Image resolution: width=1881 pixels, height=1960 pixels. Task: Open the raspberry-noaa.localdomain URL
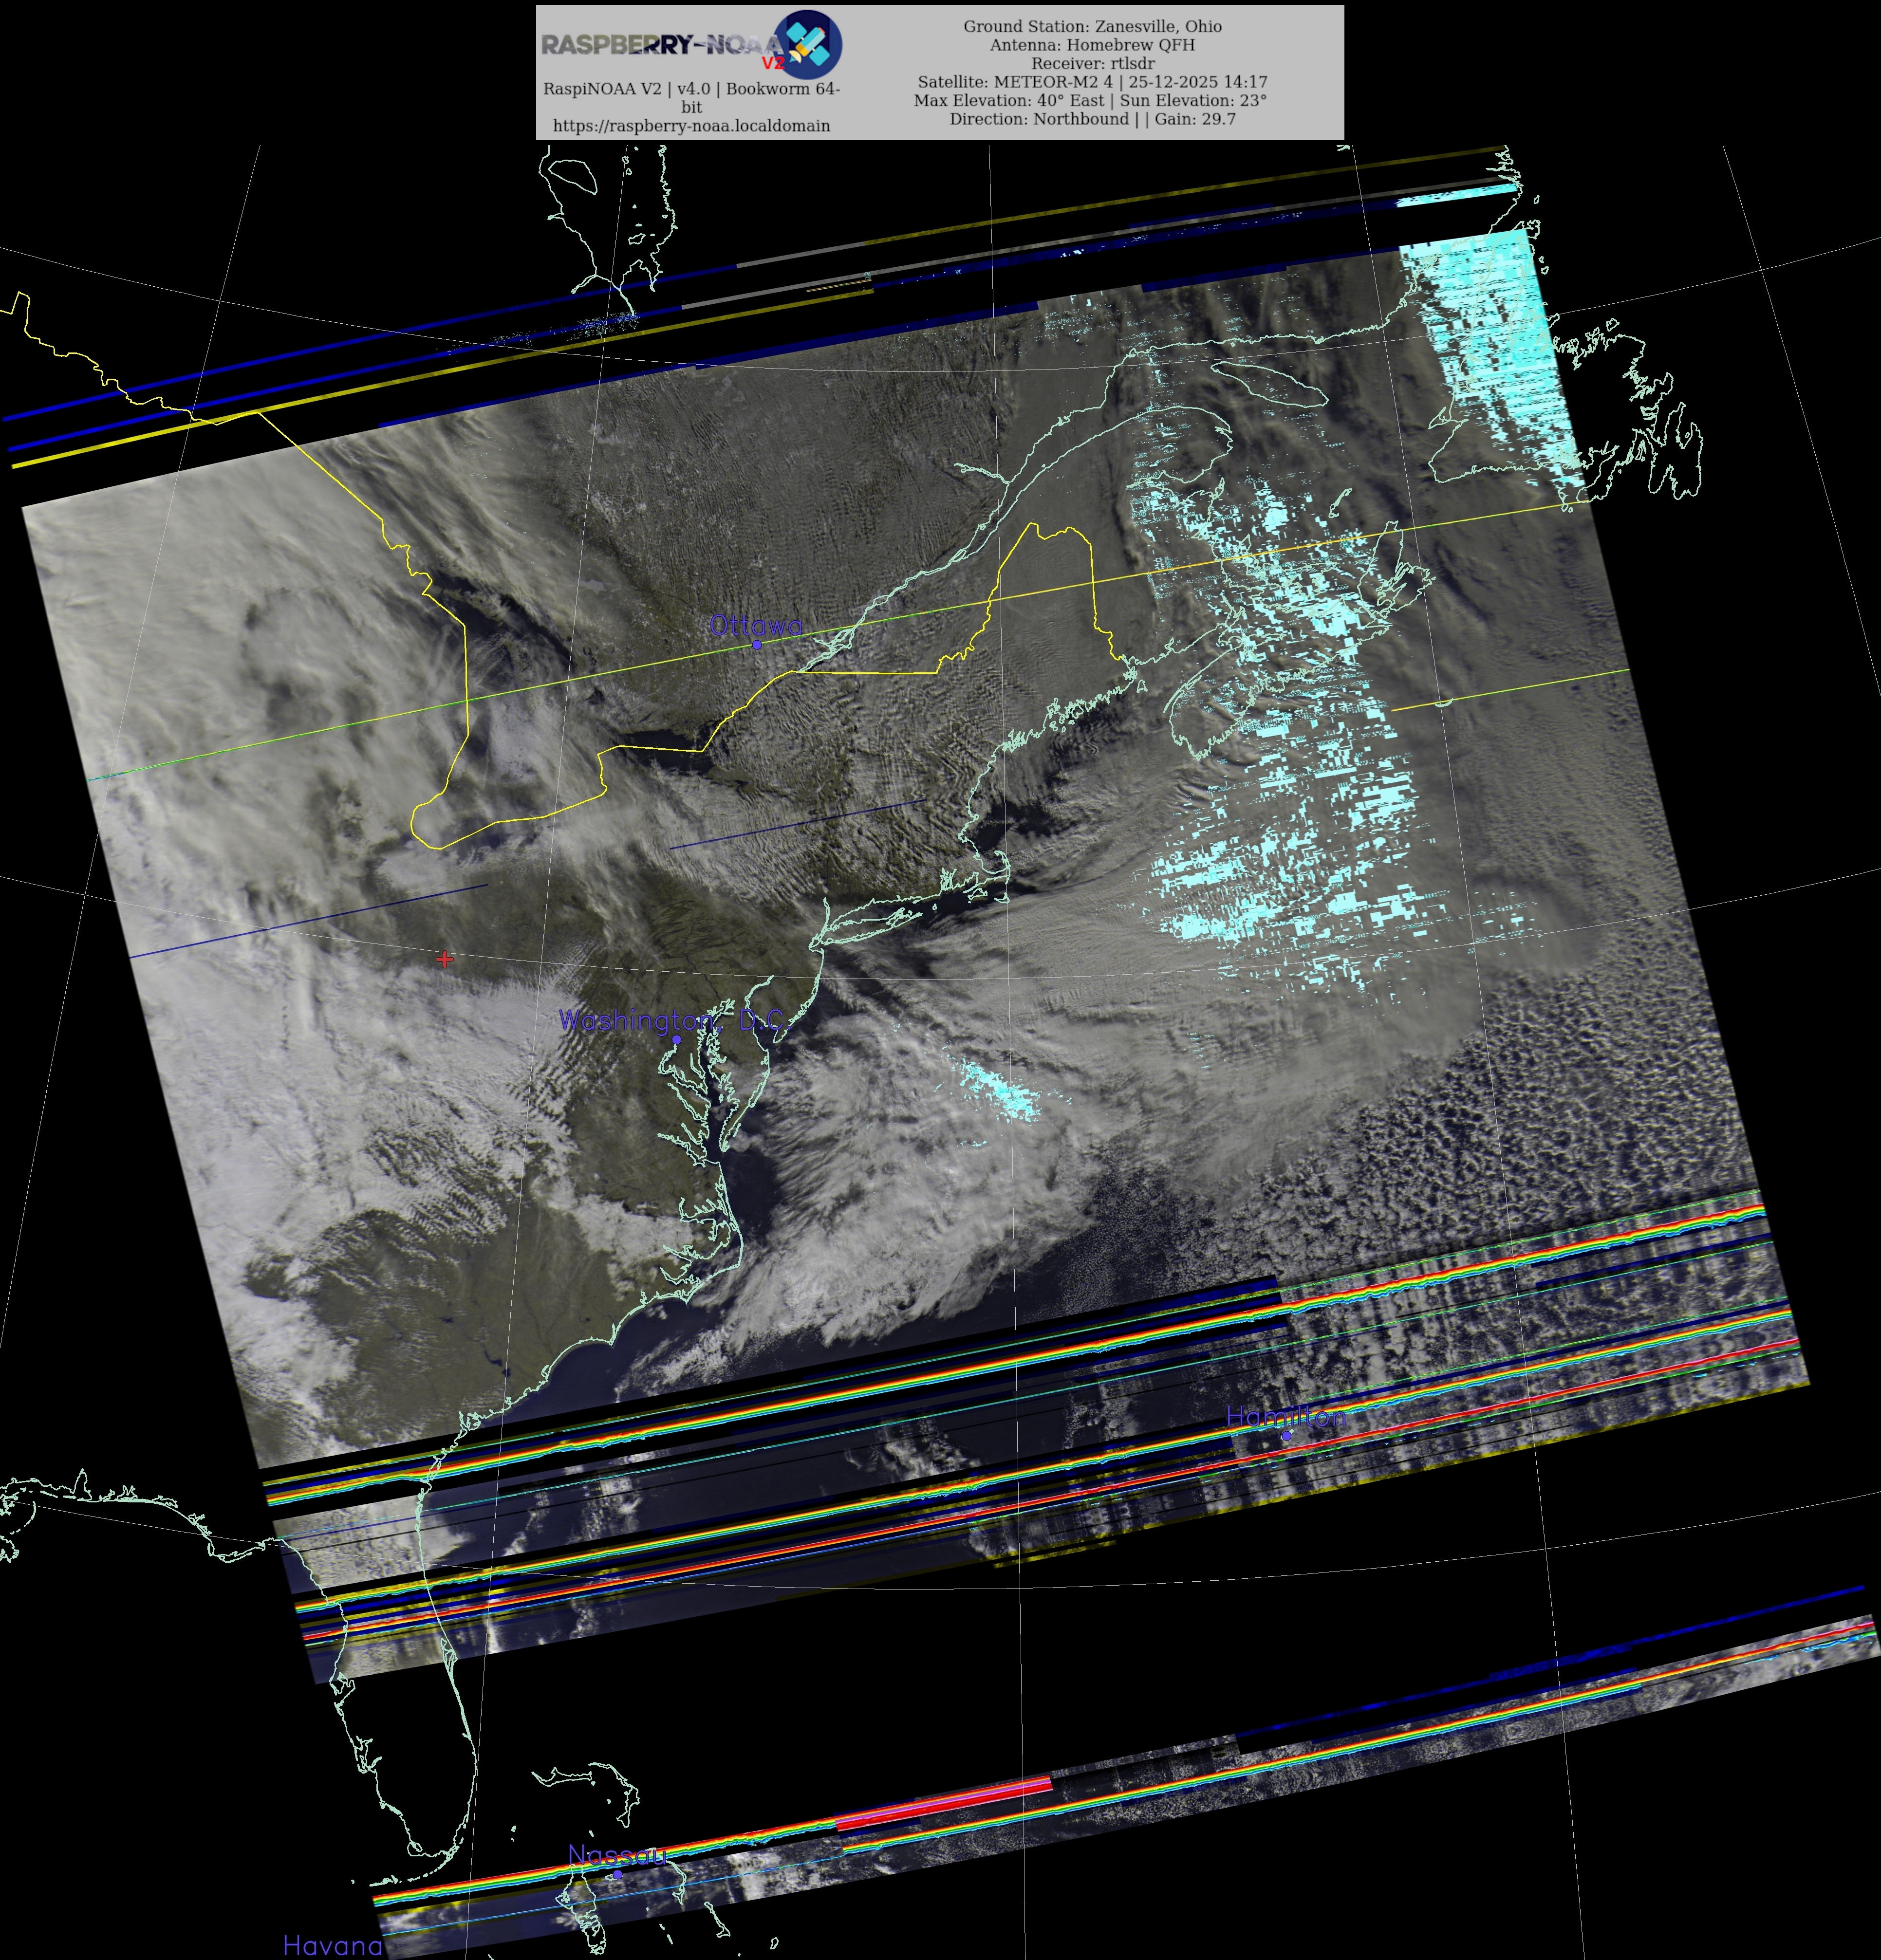(691, 126)
